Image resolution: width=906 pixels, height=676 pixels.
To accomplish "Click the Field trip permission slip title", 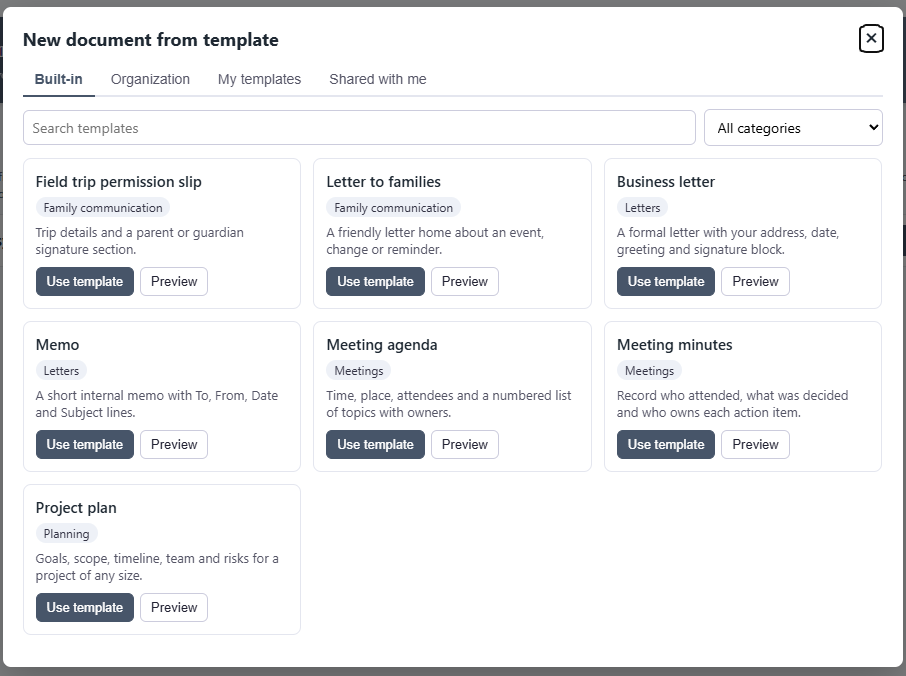I will (x=118, y=182).
